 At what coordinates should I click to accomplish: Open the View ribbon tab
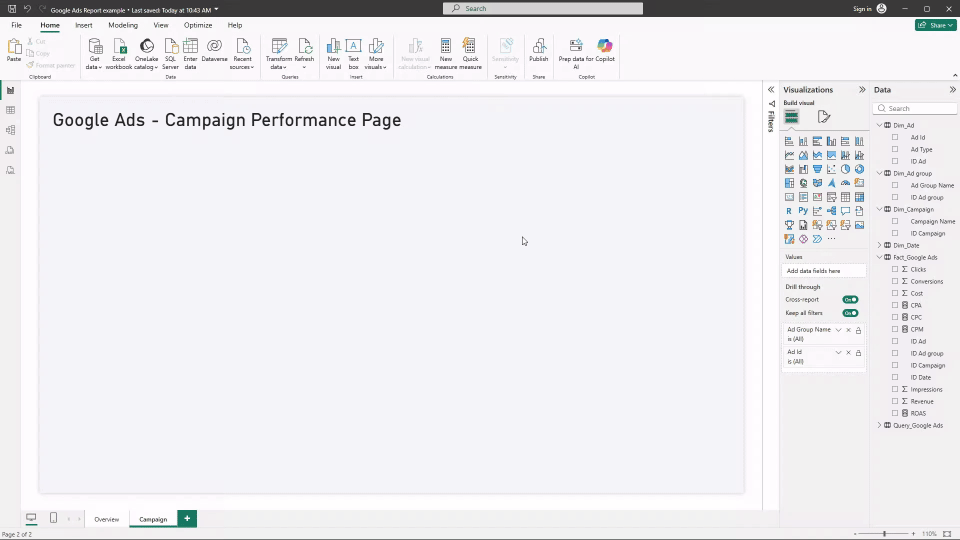coord(161,25)
